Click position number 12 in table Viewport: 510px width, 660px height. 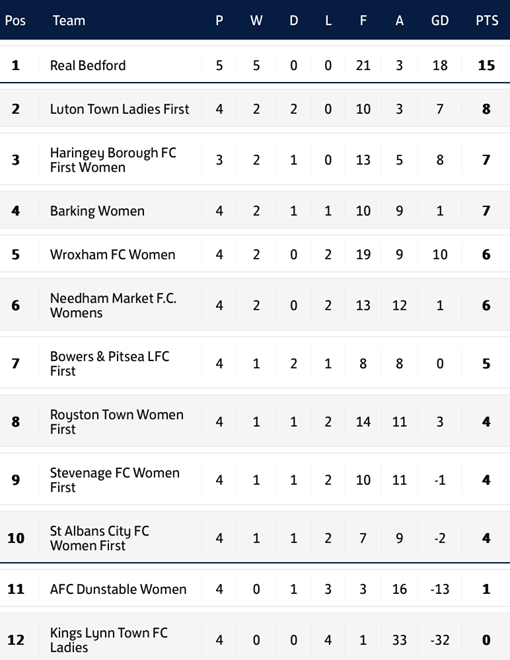coord(16,640)
